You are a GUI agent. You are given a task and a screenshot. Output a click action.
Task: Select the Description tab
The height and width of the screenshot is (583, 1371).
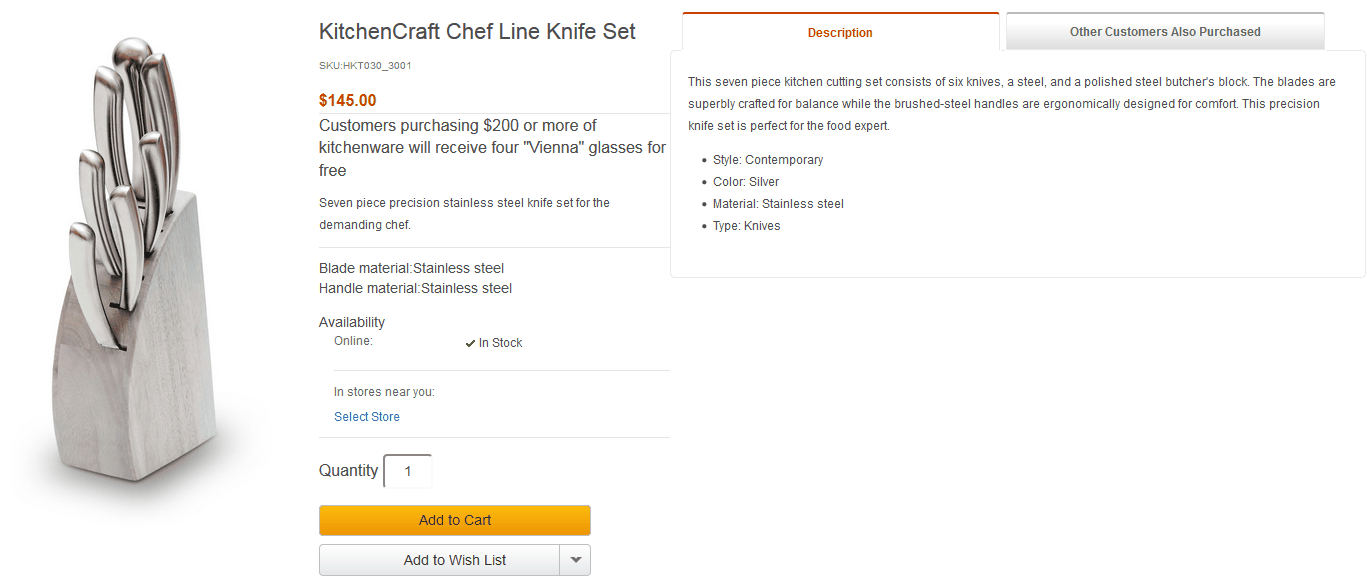point(840,31)
